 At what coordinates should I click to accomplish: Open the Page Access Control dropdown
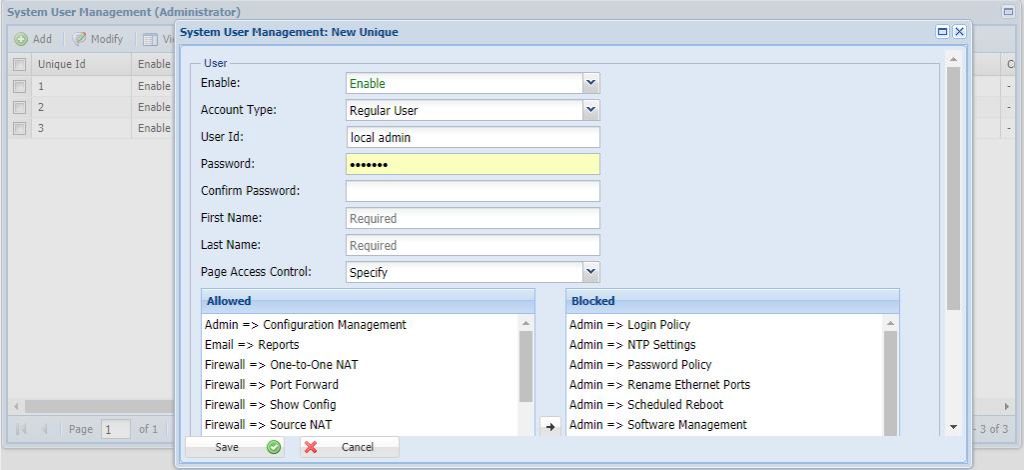(x=591, y=271)
